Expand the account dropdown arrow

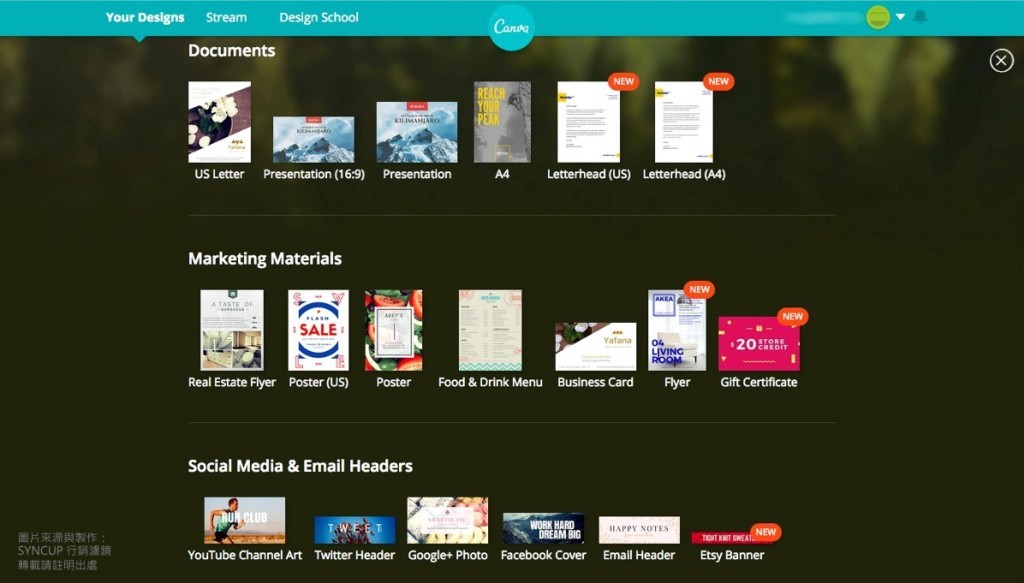coord(900,17)
